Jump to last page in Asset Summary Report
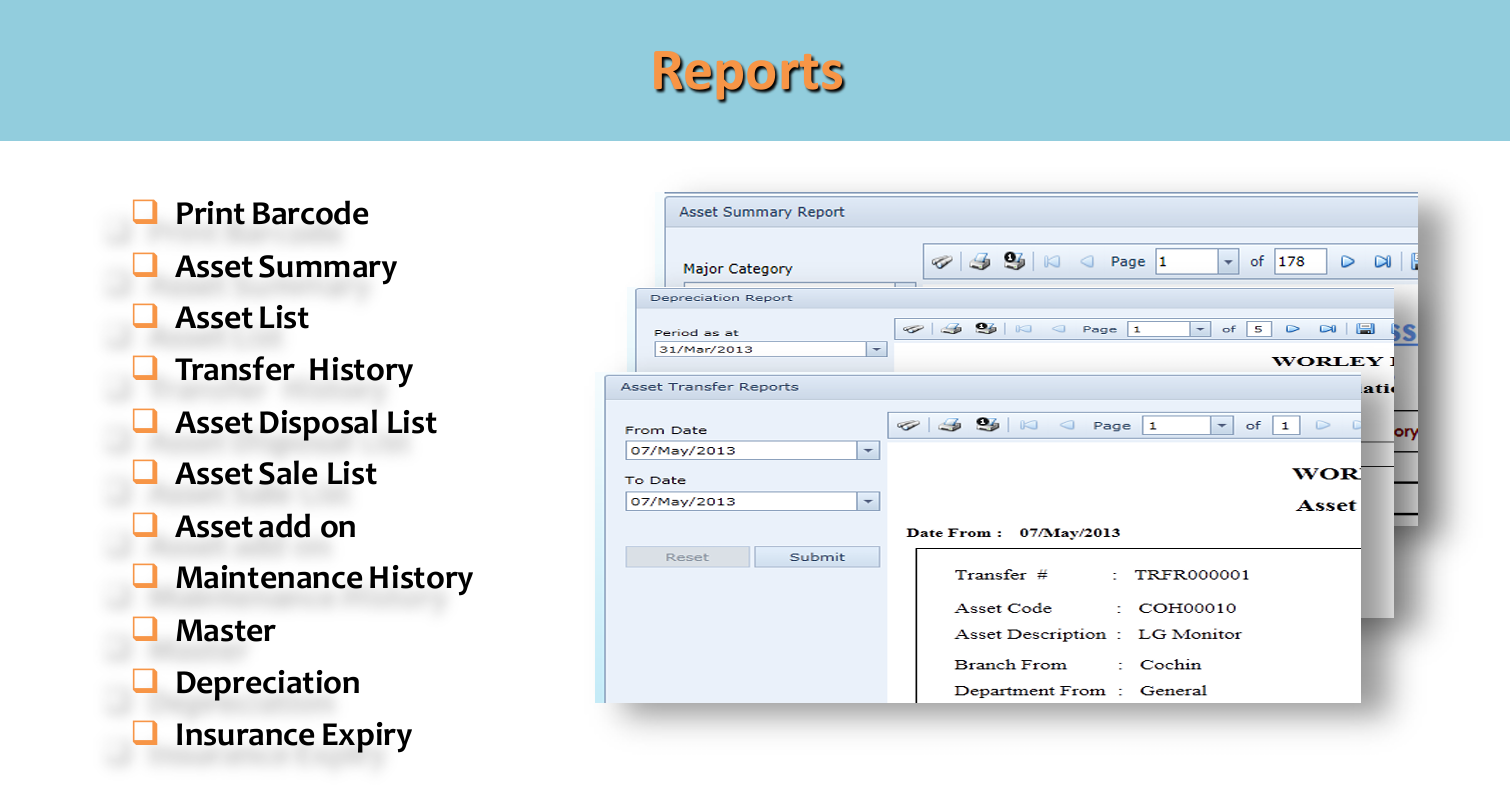 1382,262
